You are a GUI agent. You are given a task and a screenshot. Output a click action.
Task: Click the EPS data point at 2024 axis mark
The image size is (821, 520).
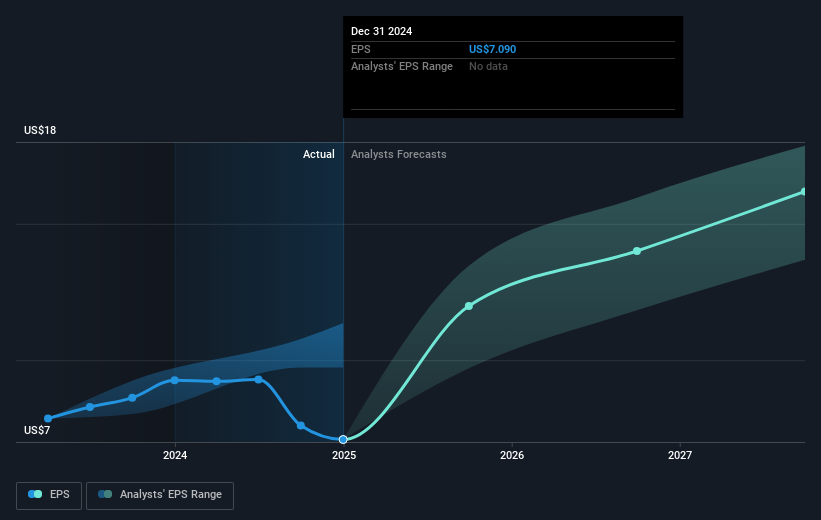coord(174,380)
